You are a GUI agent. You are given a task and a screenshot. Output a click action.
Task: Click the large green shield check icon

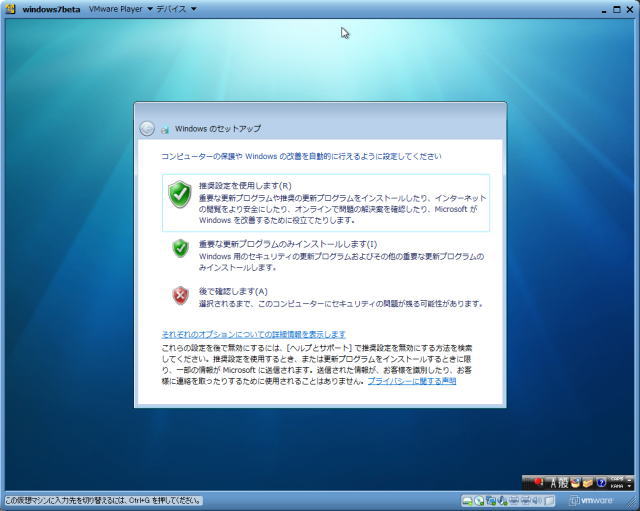click(180, 195)
